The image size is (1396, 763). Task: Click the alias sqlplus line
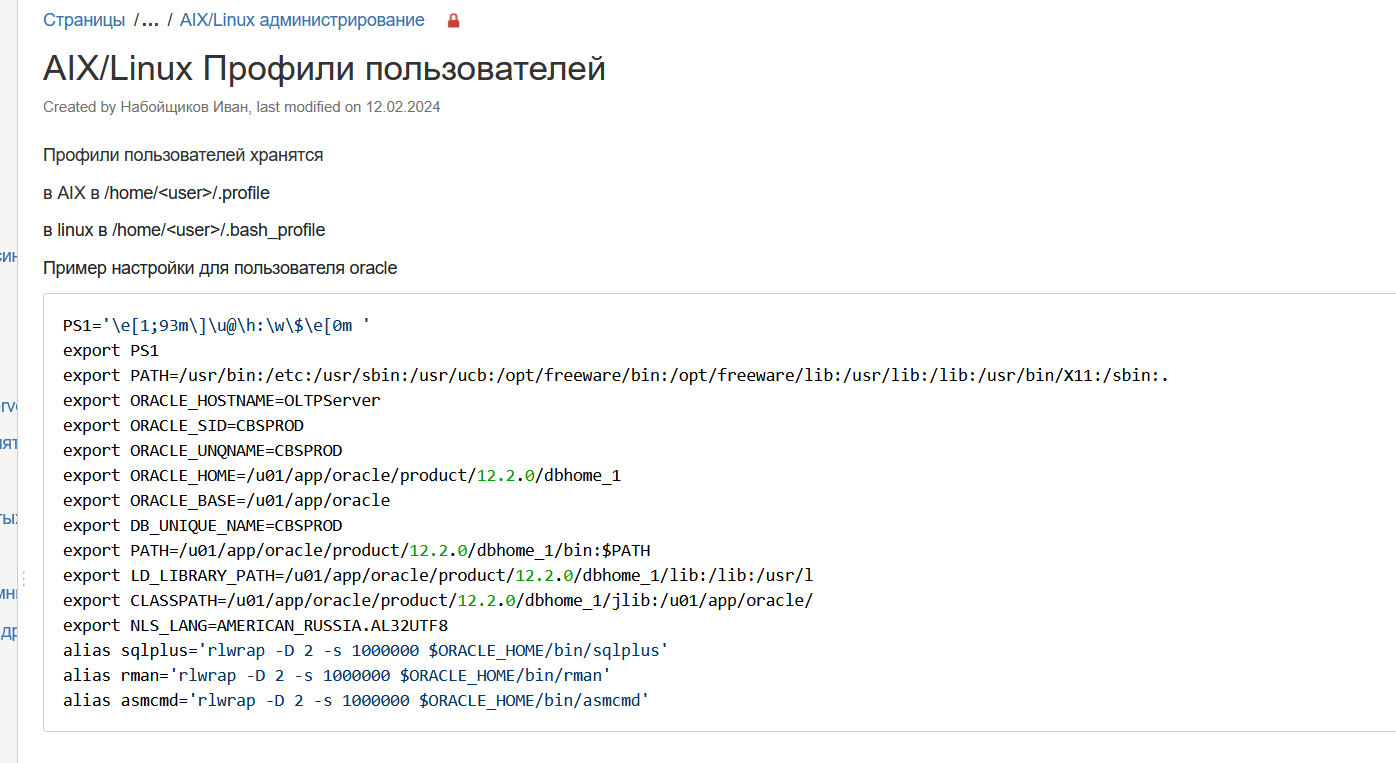tap(365, 650)
